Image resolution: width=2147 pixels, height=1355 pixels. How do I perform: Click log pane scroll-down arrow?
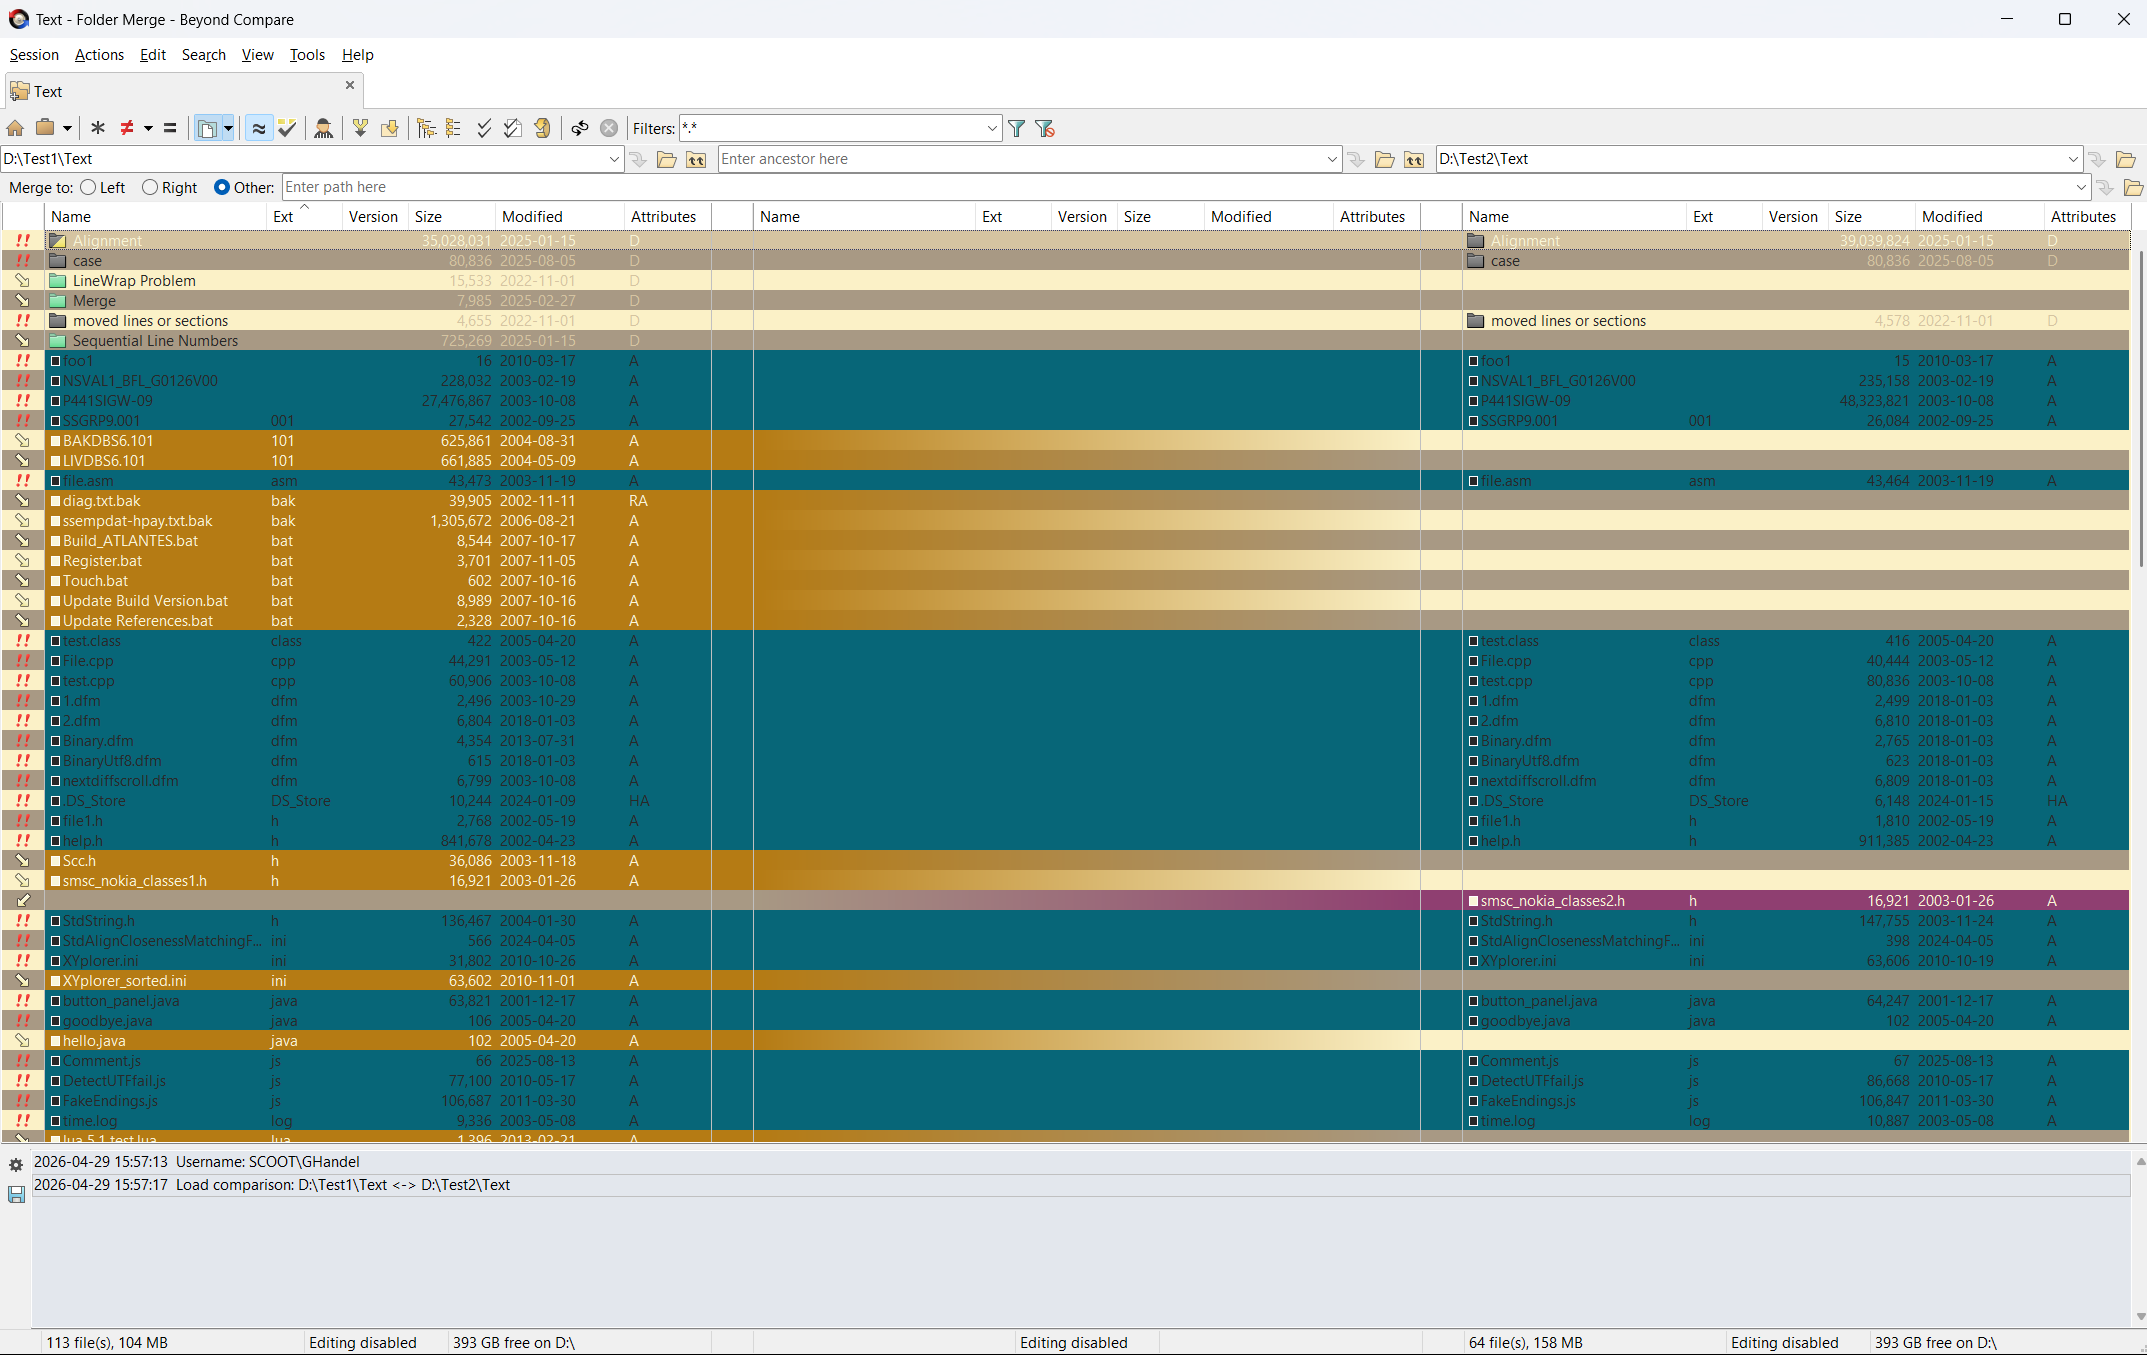(2140, 1317)
